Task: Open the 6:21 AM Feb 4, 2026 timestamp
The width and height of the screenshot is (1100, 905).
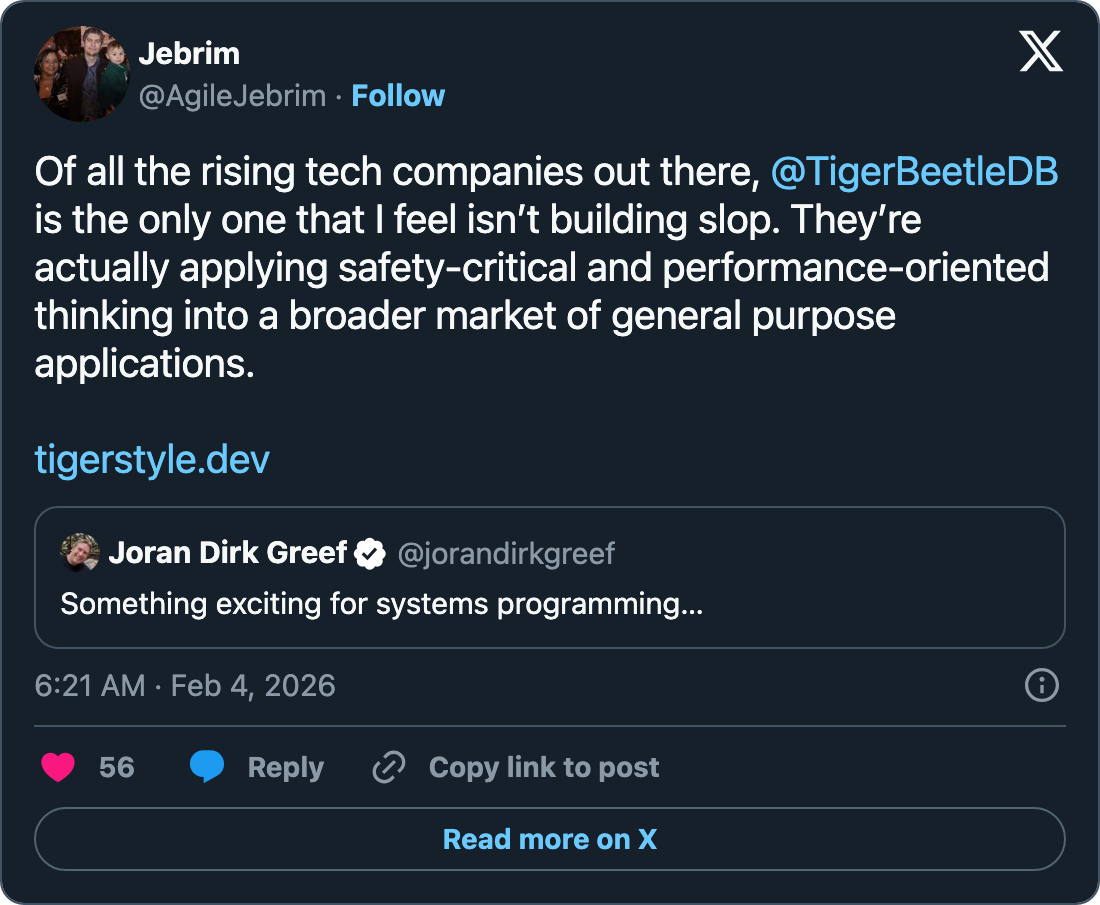Action: [x=185, y=686]
